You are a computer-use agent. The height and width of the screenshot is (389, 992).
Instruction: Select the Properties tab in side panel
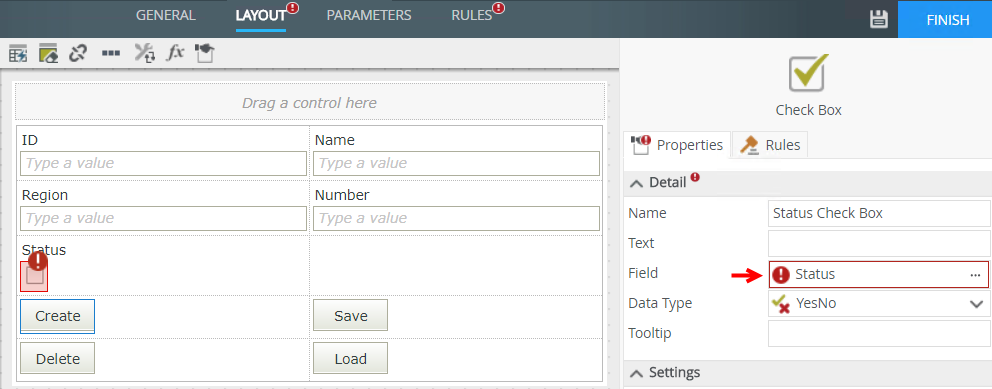tap(677, 145)
